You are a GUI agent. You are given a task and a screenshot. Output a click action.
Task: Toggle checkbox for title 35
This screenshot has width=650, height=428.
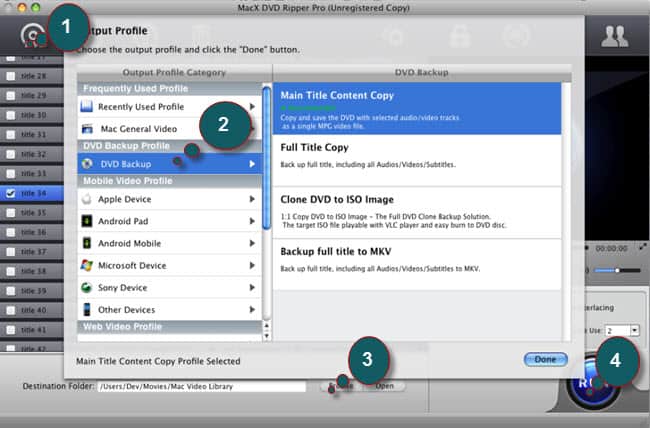point(11,213)
